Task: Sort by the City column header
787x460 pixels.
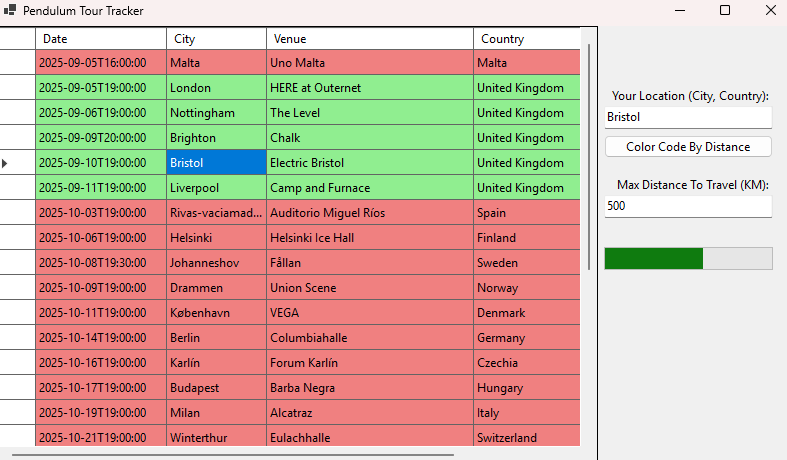Action: click(216, 39)
